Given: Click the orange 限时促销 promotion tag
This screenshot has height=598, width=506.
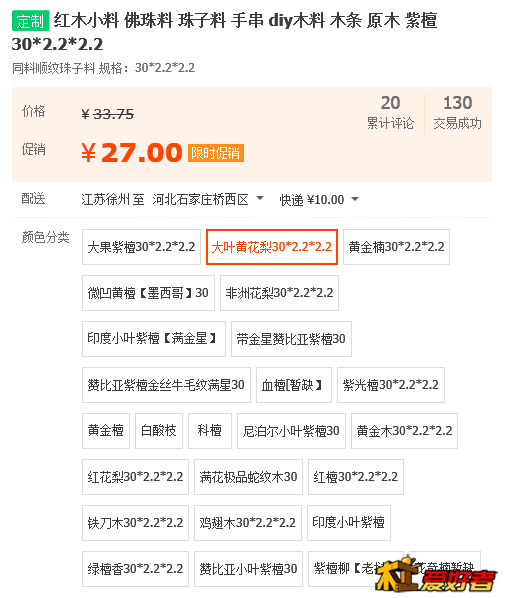Looking at the screenshot, I should tap(216, 153).
